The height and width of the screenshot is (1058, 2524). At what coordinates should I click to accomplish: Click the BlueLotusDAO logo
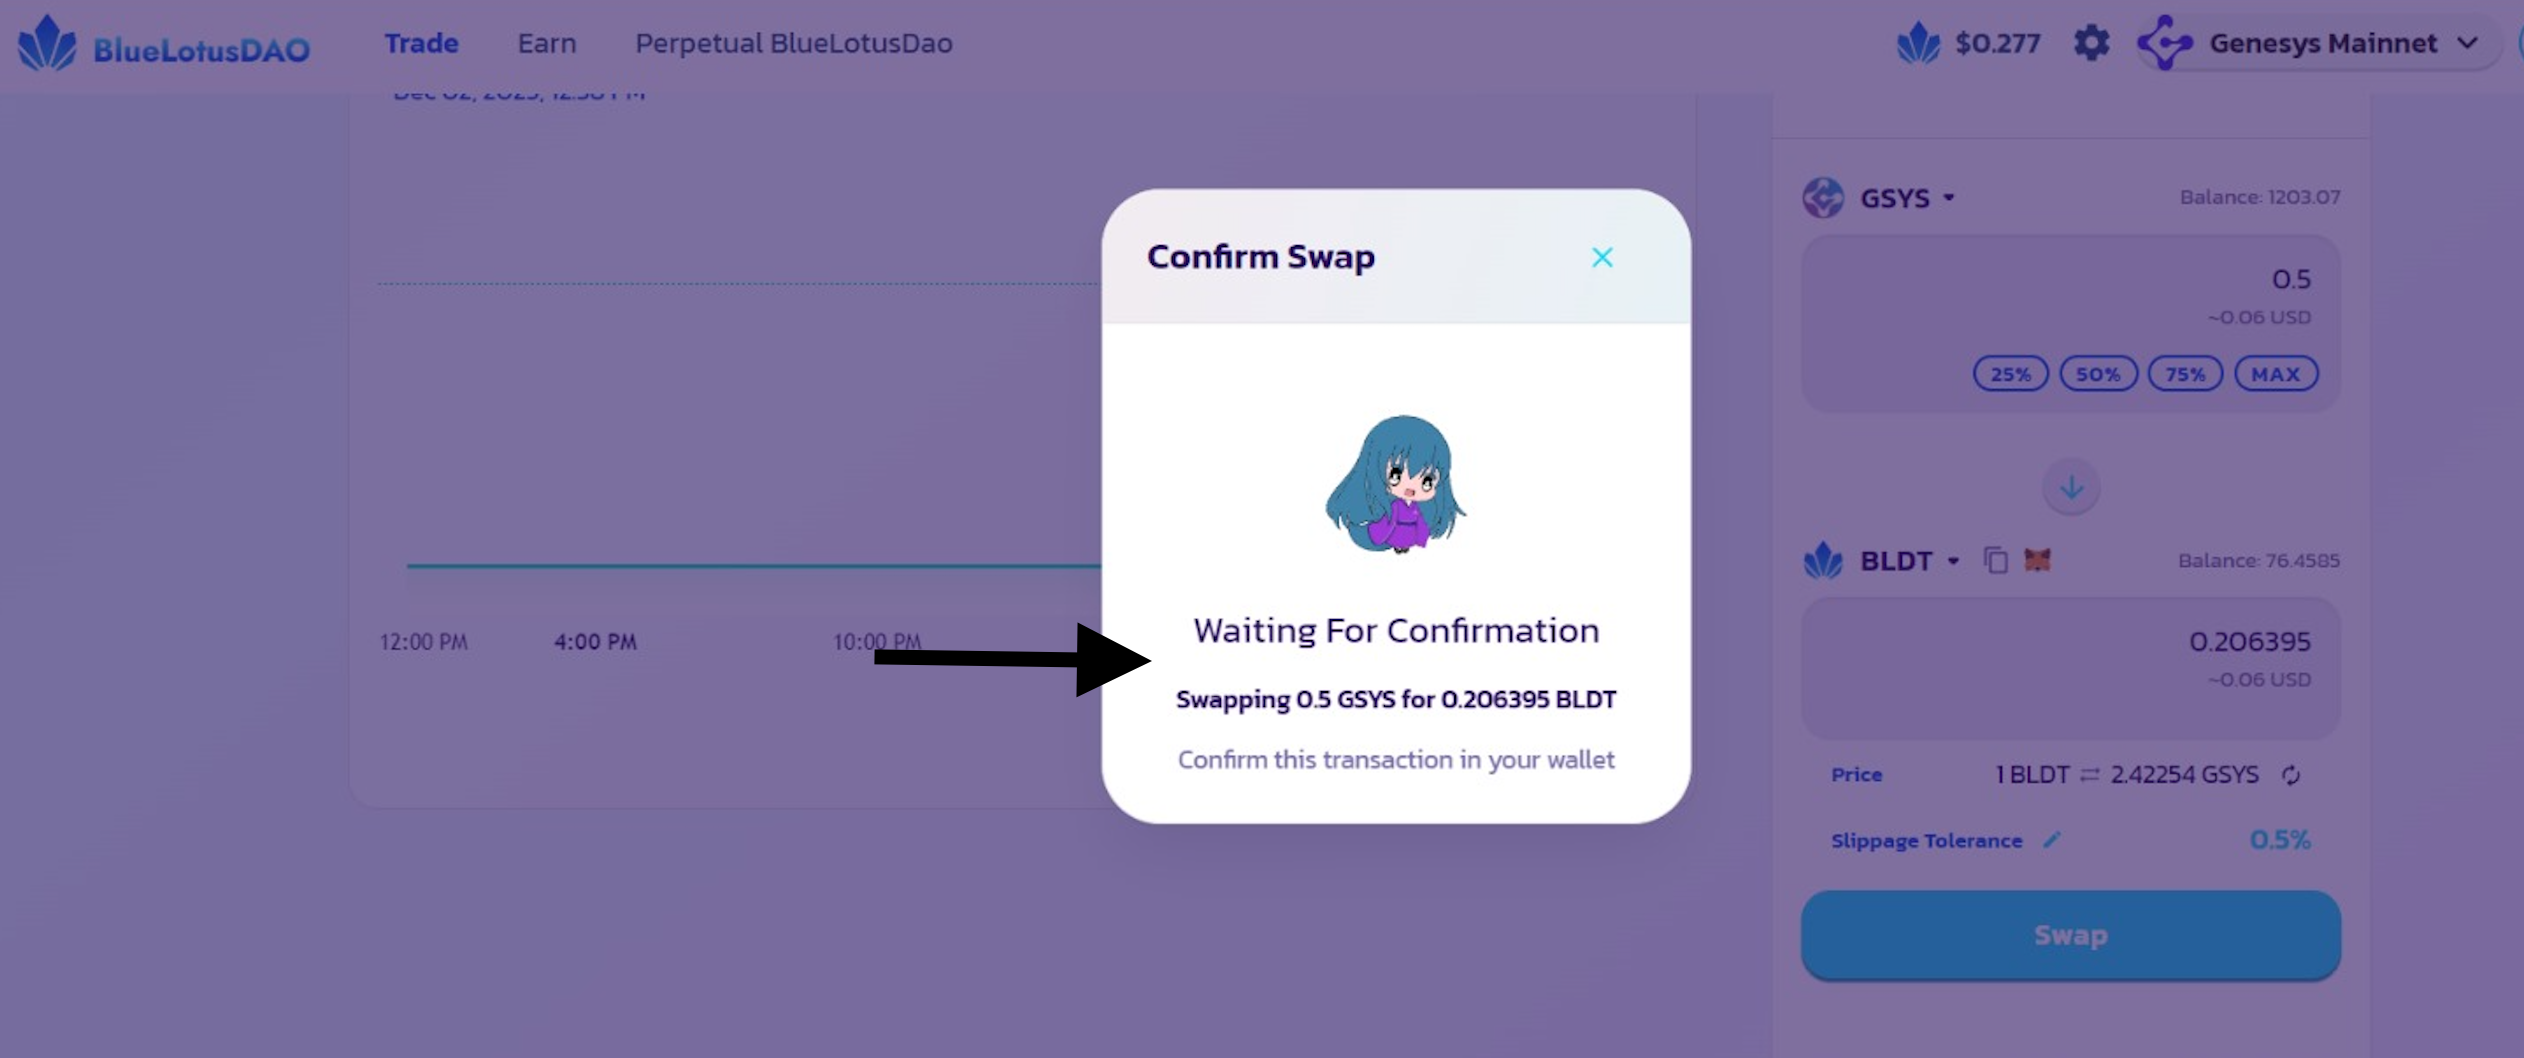(164, 44)
